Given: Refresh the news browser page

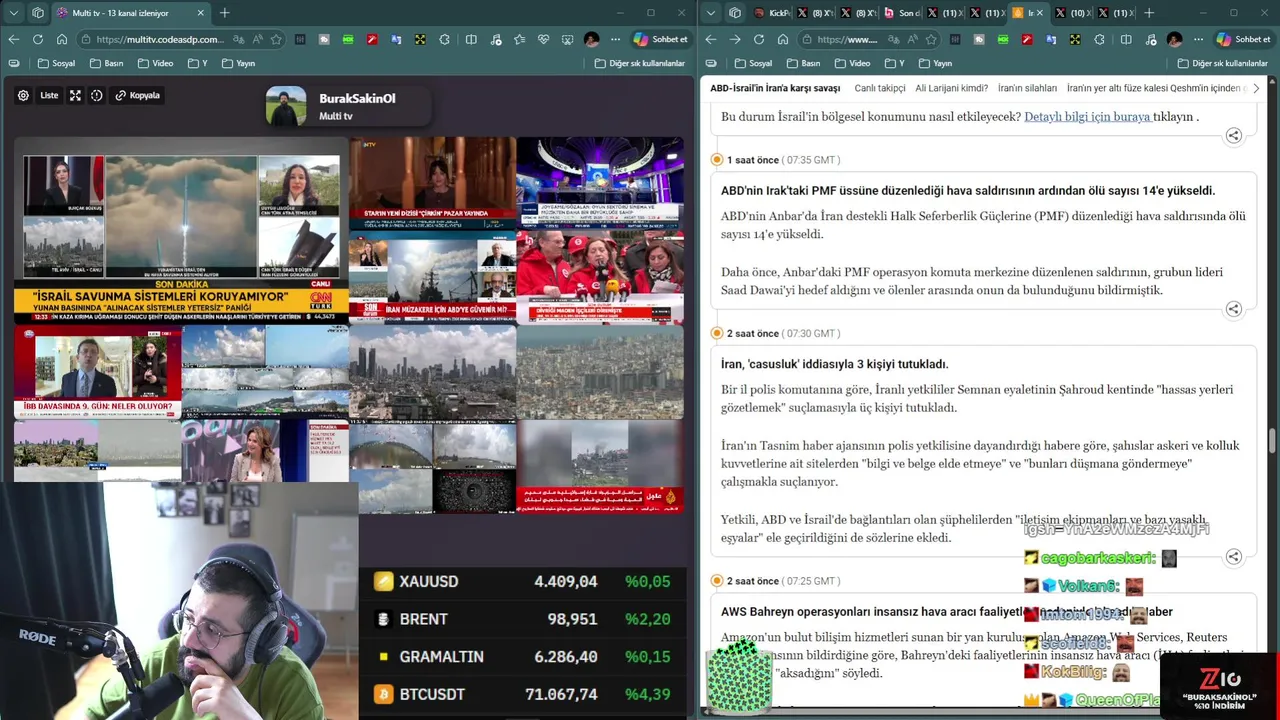Looking at the screenshot, I should (759, 39).
